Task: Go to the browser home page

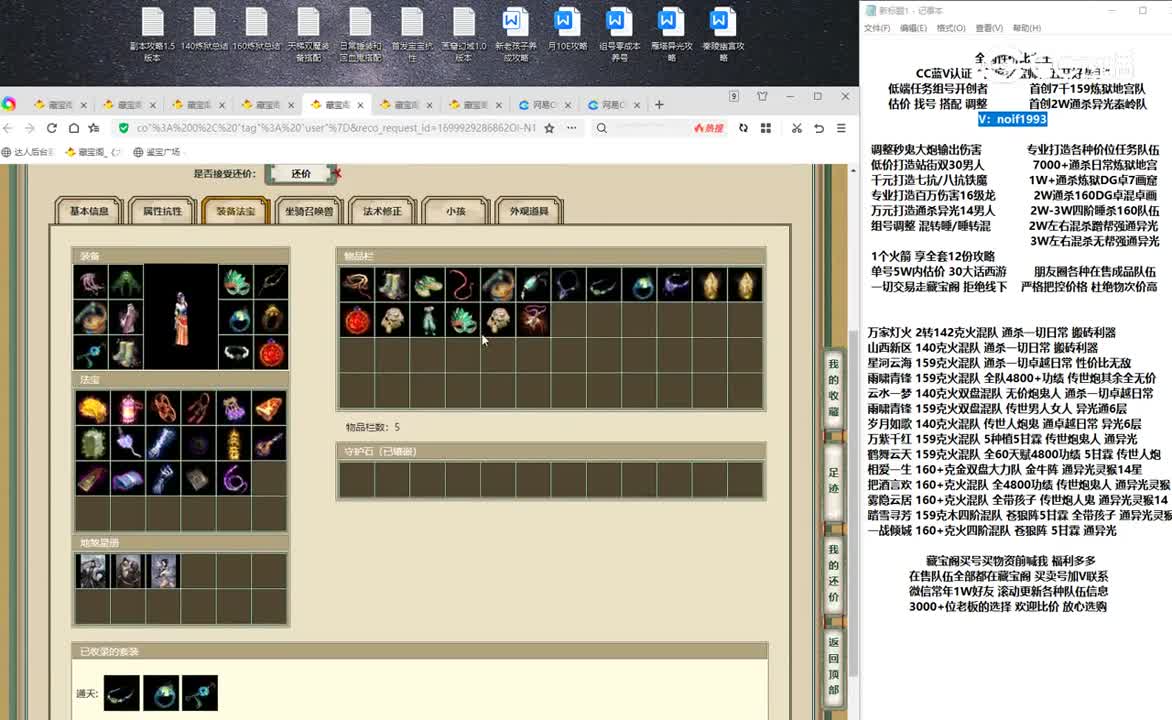Action: [73, 129]
